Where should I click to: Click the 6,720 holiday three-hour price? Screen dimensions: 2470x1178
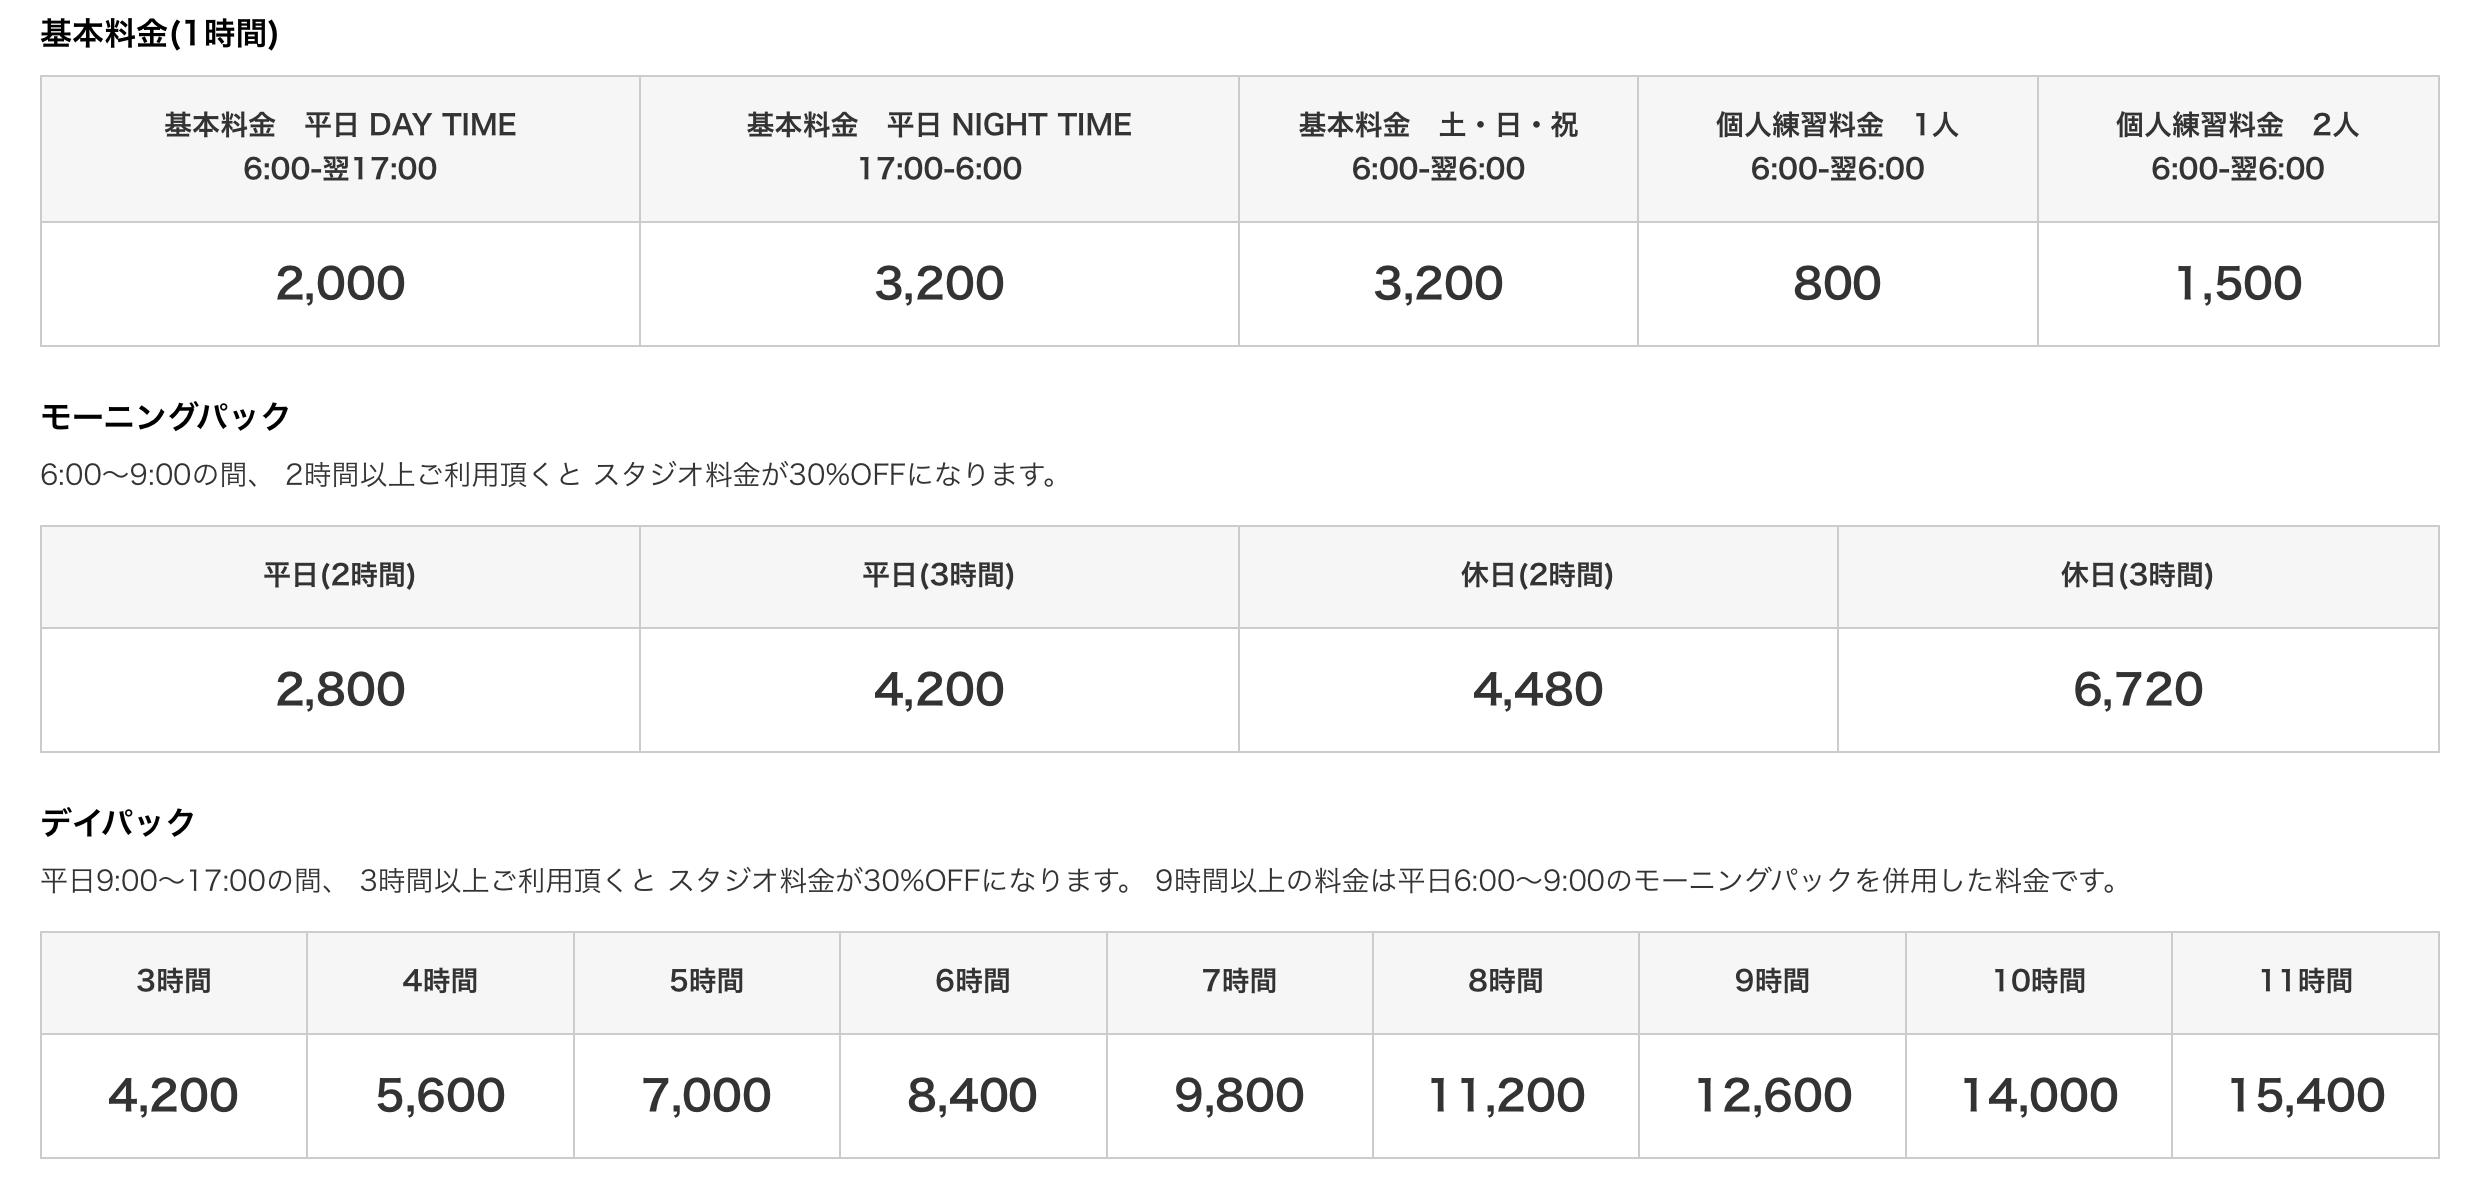point(2138,690)
